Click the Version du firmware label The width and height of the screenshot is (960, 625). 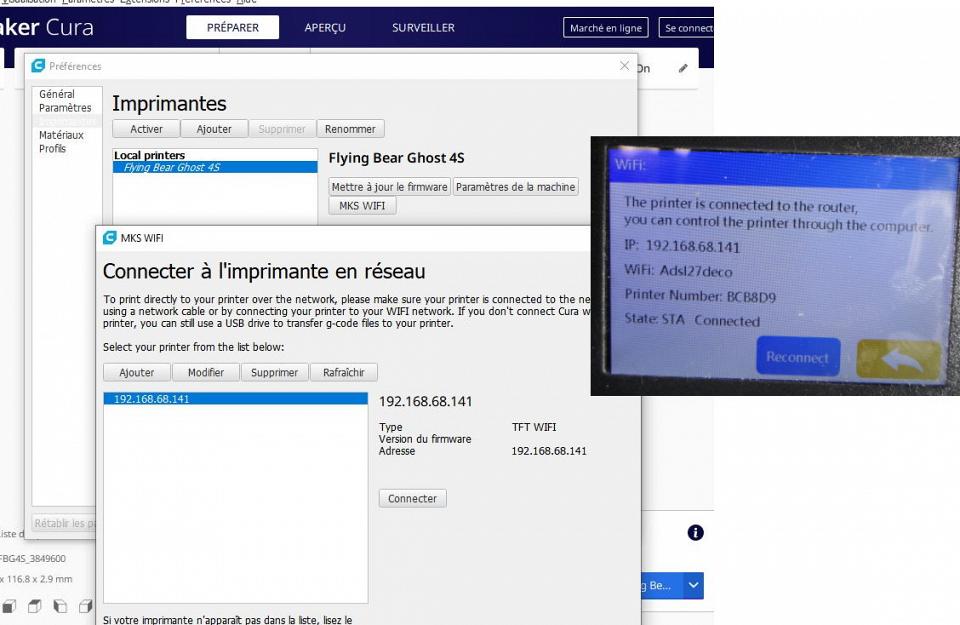(425, 439)
